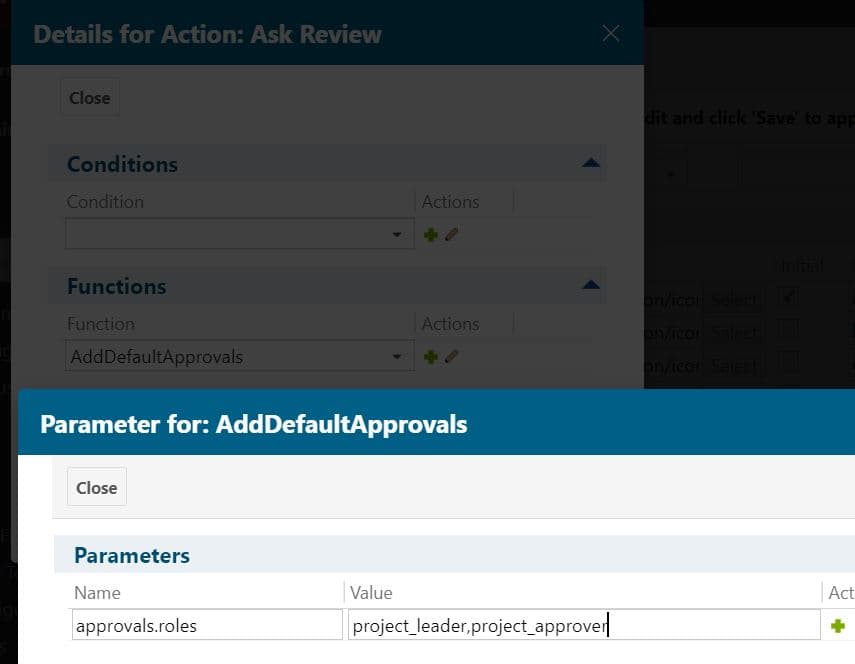Collapse the Conditions section
This screenshot has width=855, height=664.
point(590,163)
